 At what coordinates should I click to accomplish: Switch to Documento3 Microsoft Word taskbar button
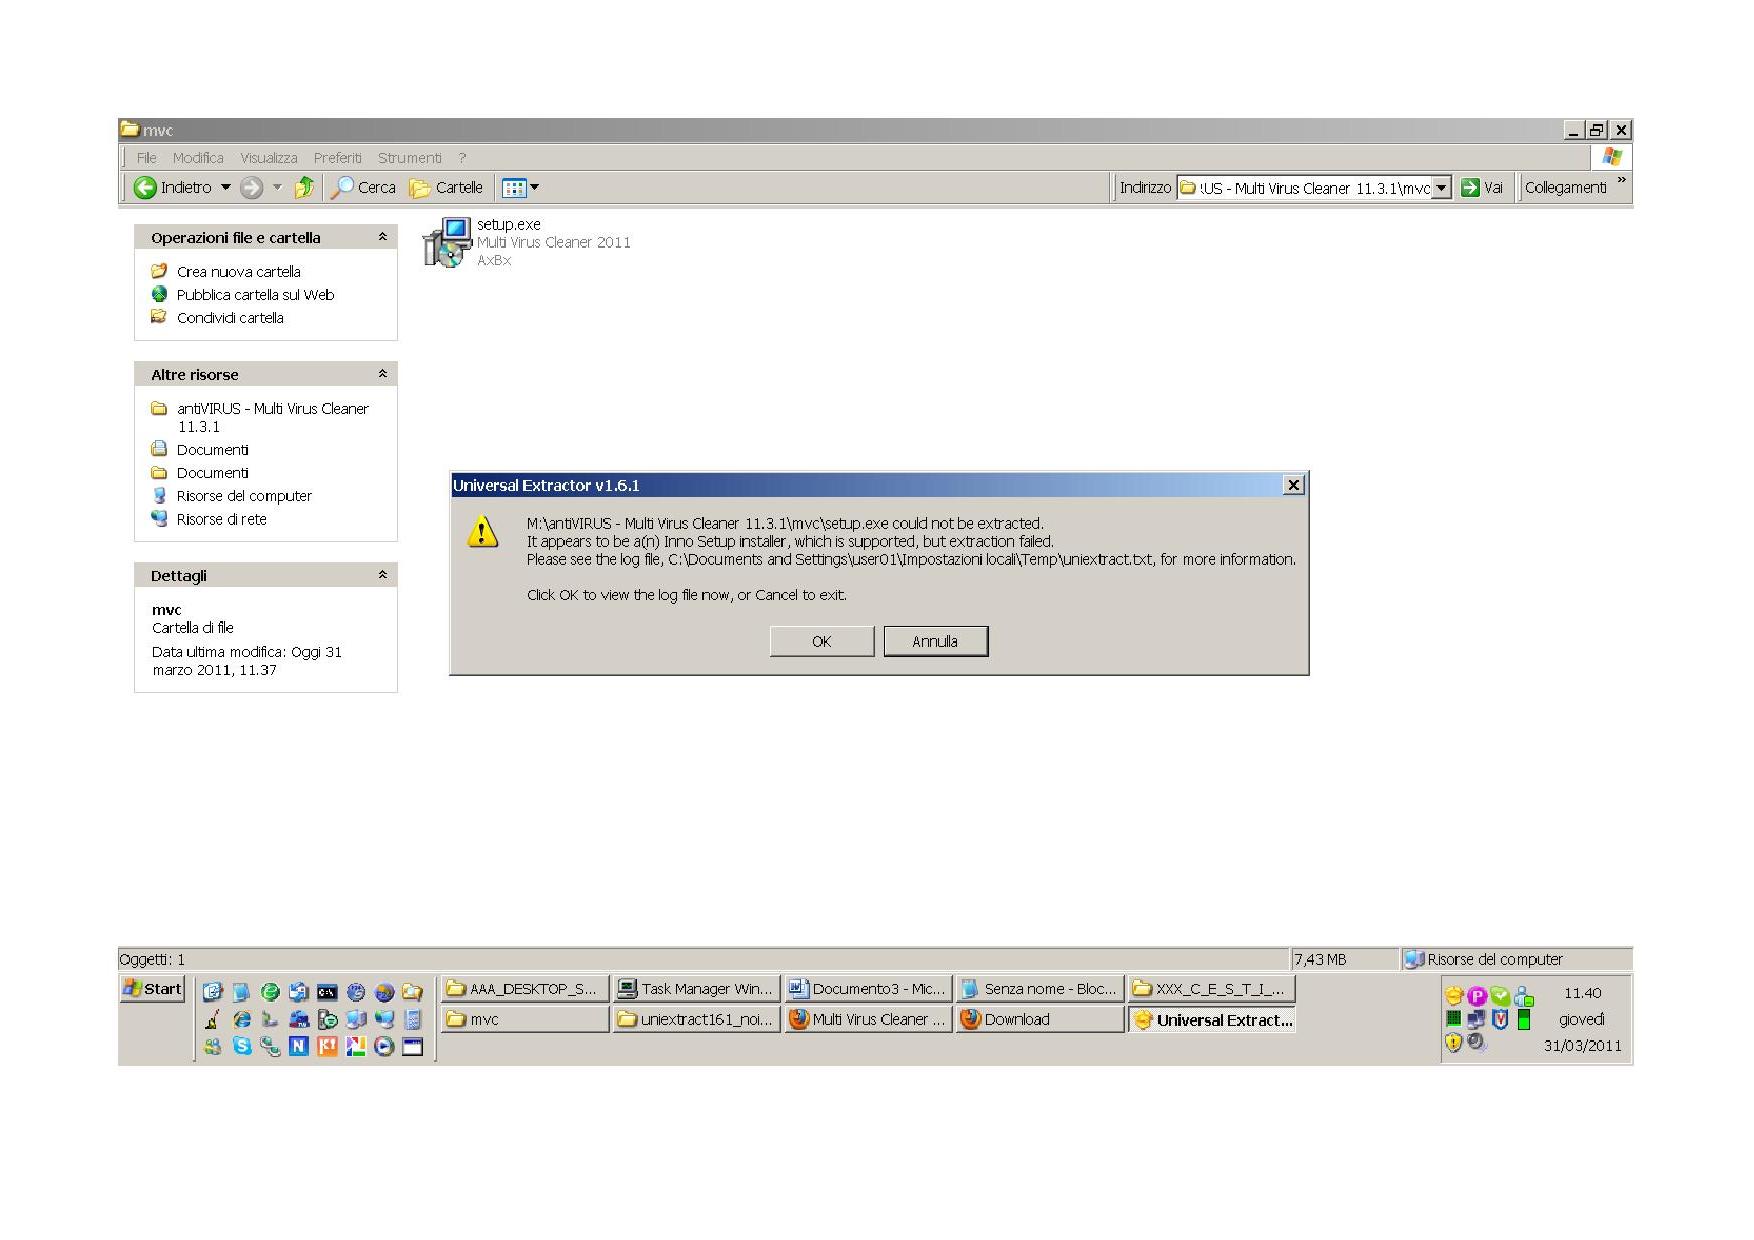click(868, 989)
